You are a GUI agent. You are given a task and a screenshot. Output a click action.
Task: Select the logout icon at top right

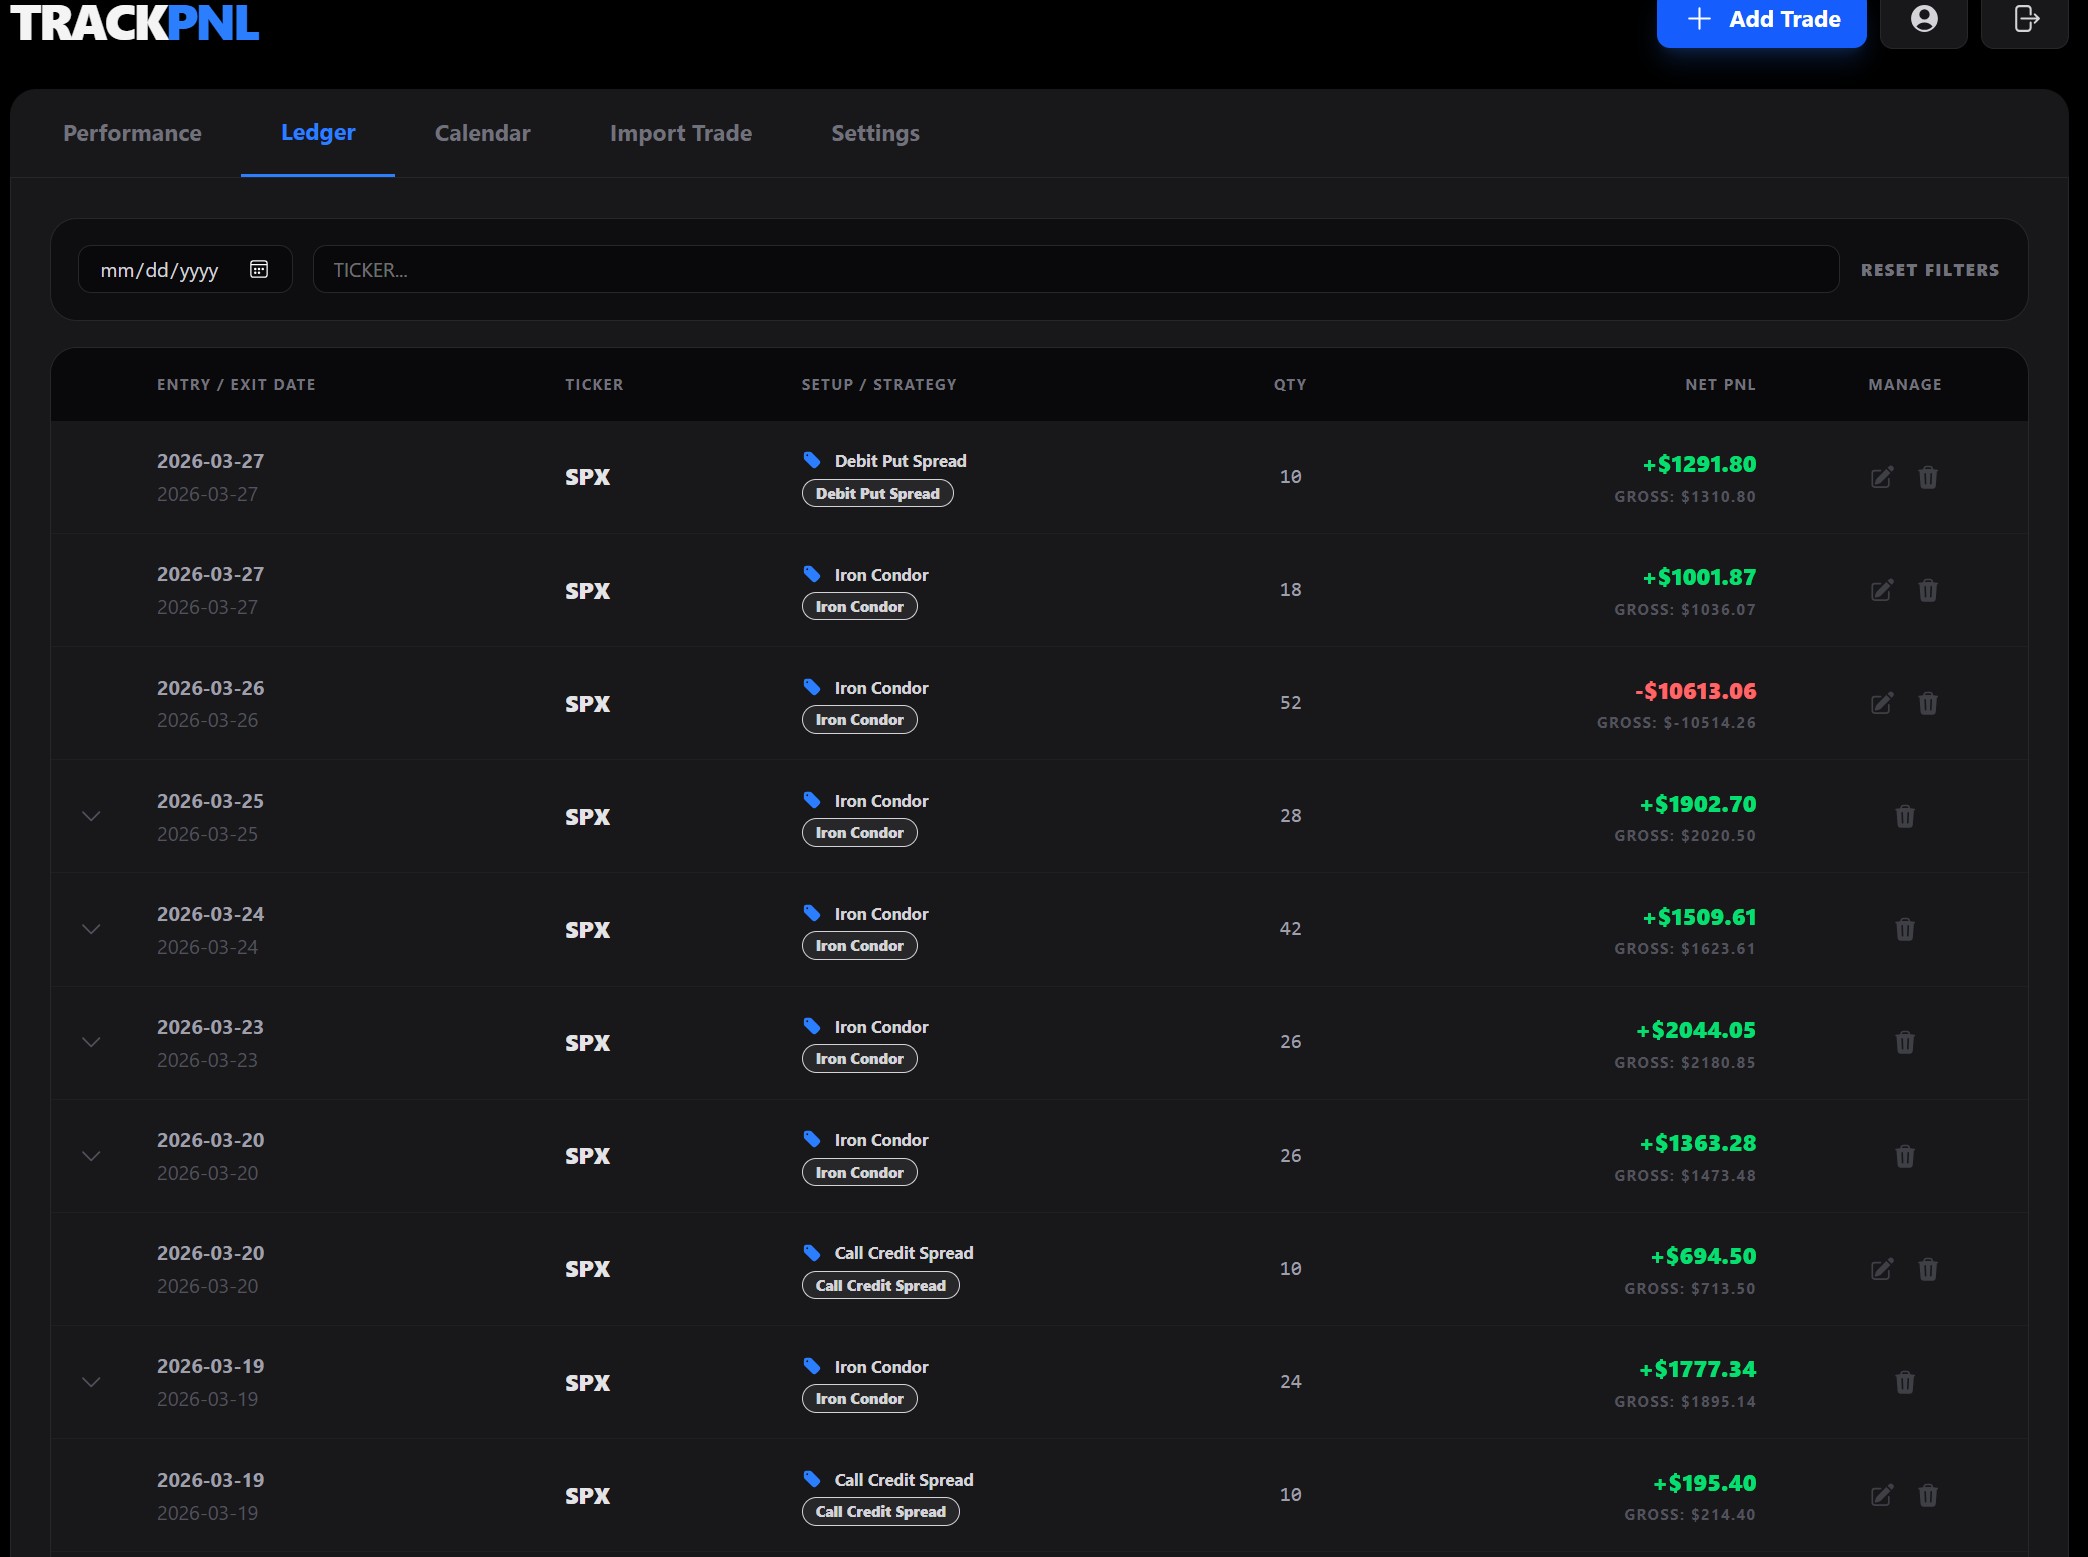[2025, 19]
